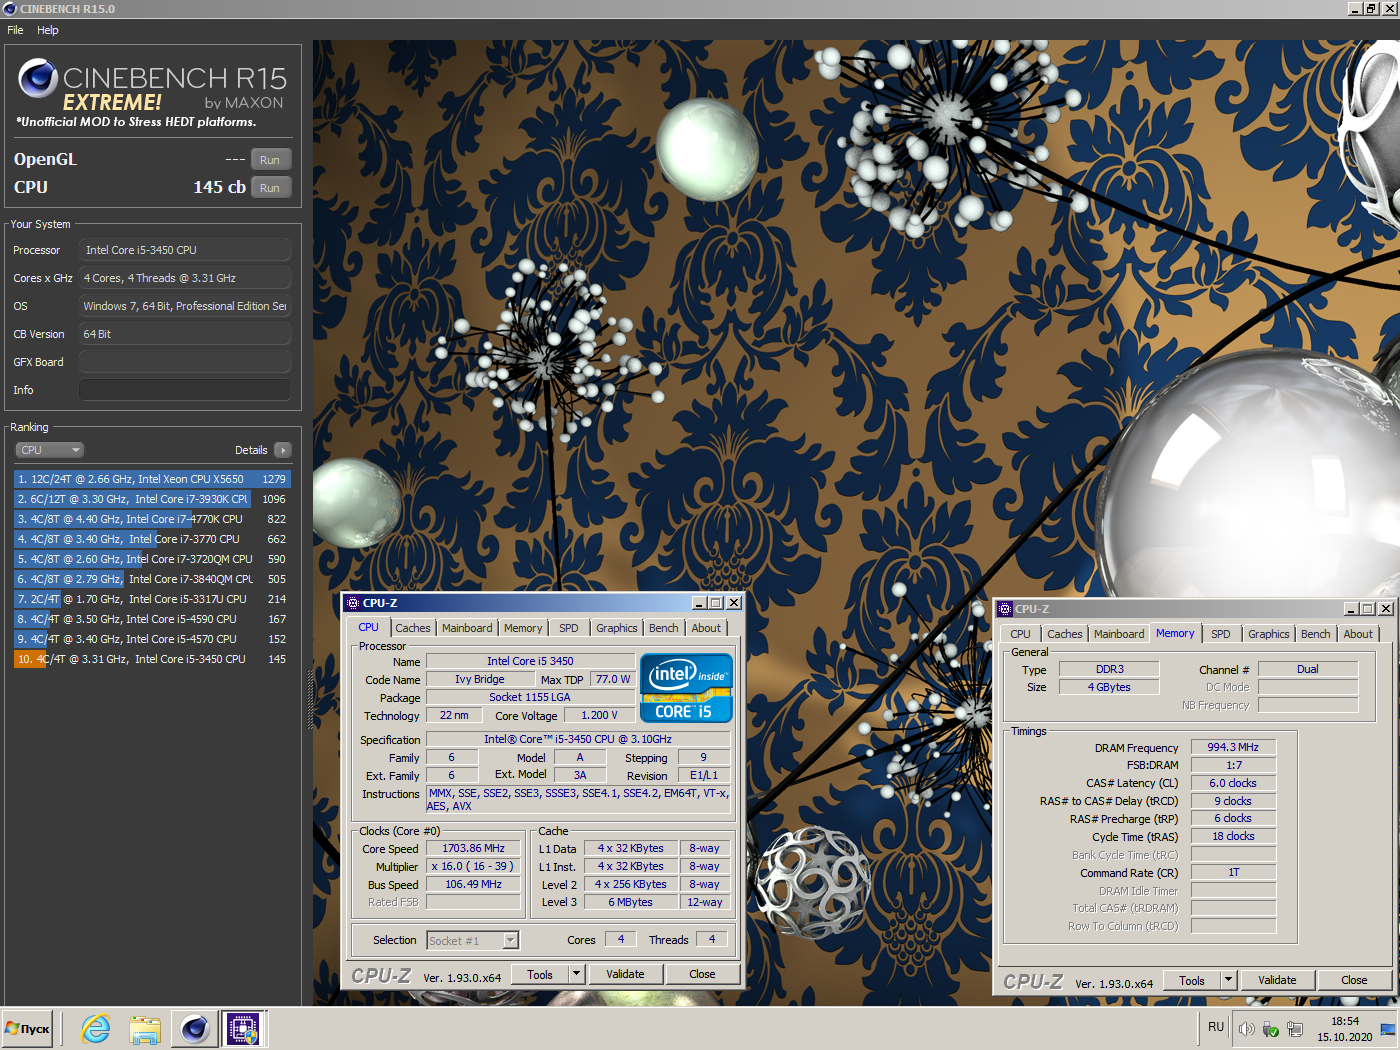1400x1050 pixels.
Task: Click Validate in right CPU-Z window
Action: point(1277,980)
